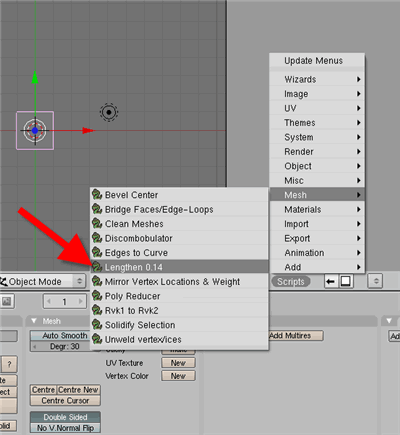400x435 pixels.
Task: Click the Centre button
Action: 43,390
